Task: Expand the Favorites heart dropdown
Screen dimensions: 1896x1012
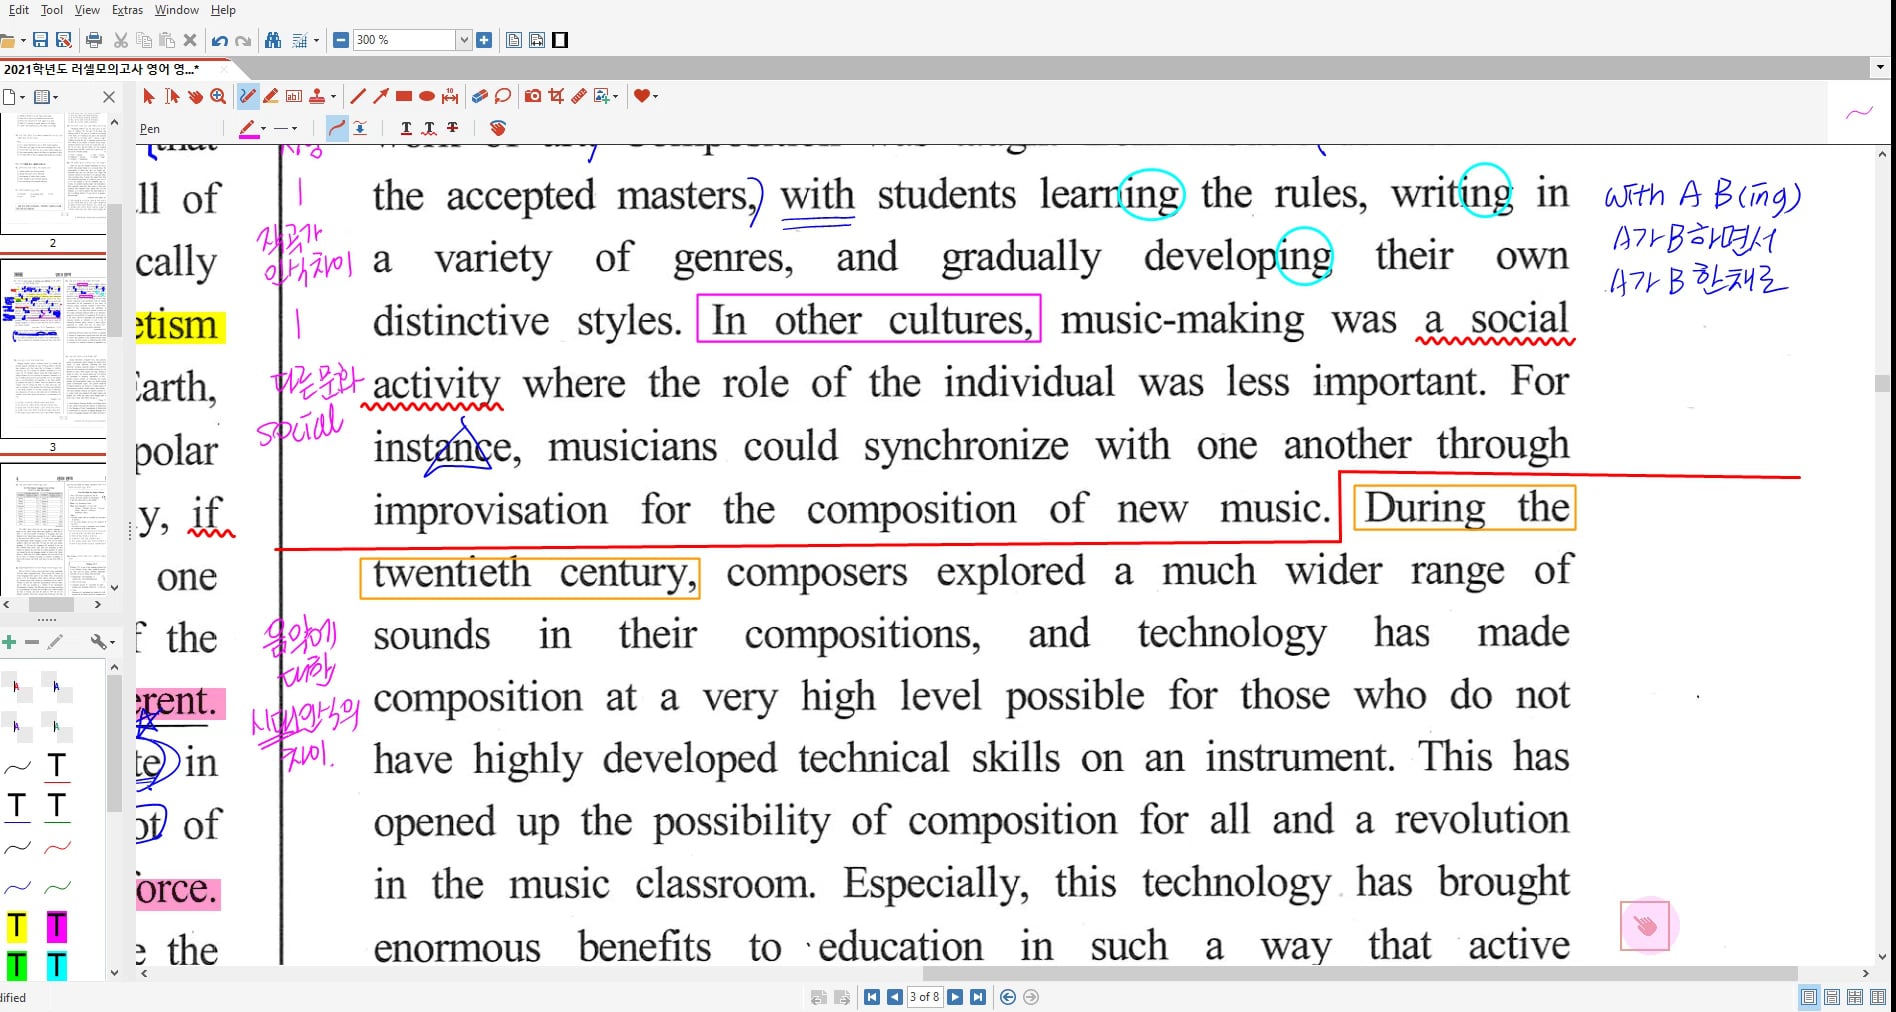Action: click(655, 97)
